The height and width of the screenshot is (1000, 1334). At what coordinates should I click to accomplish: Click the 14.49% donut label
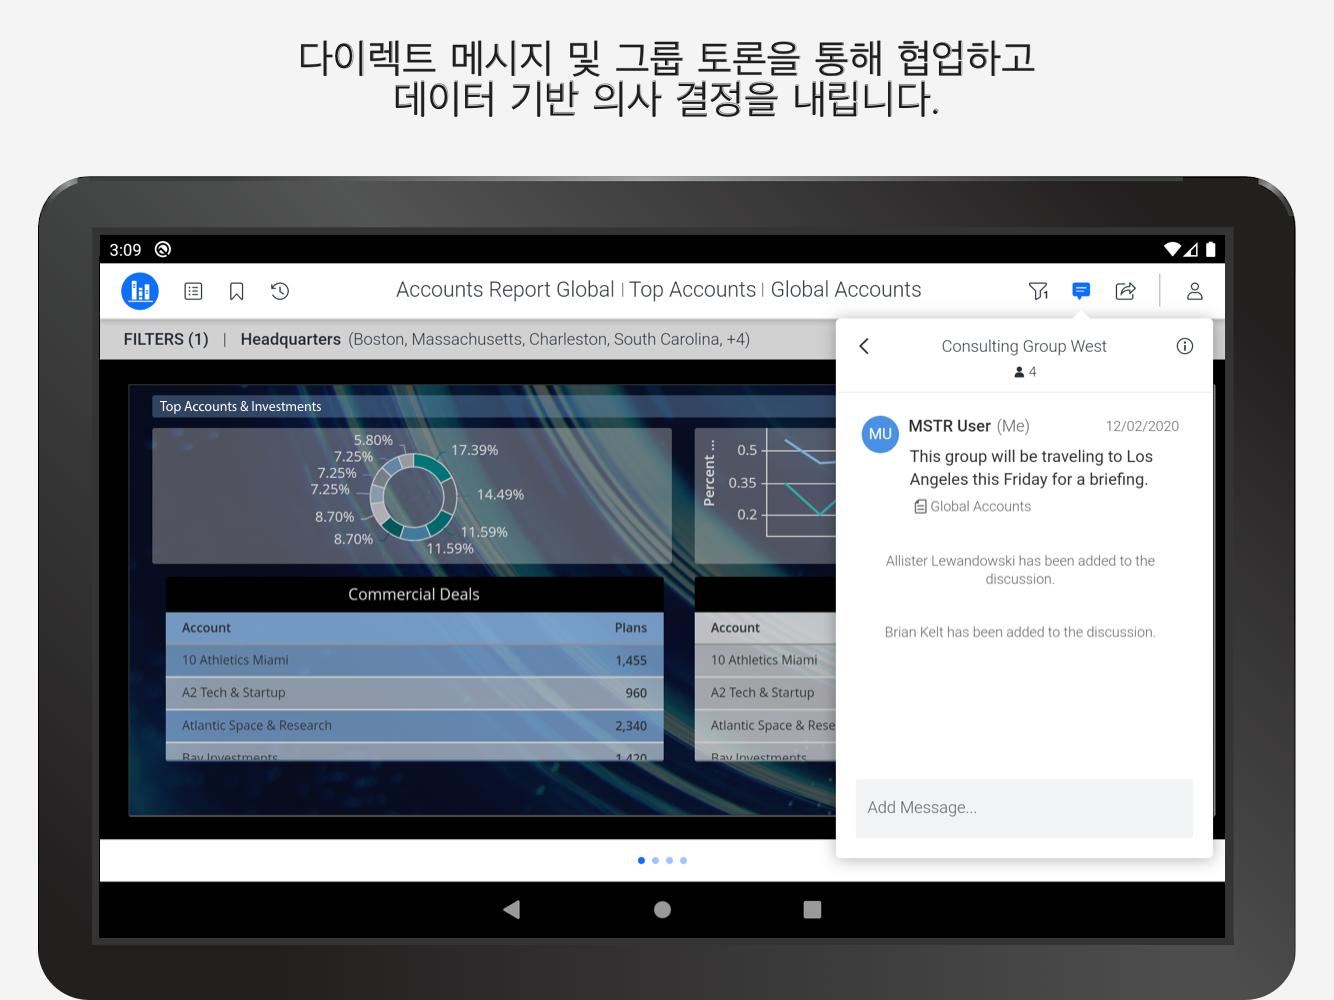click(x=500, y=494)
